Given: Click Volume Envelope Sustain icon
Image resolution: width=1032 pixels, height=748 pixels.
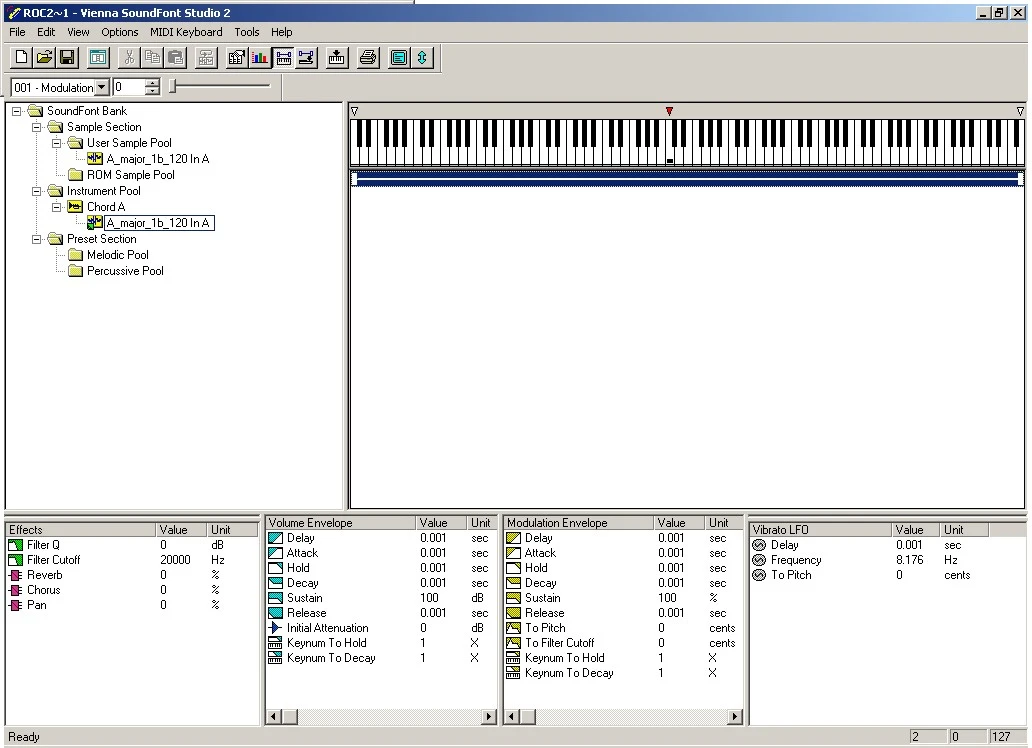Looking at the screenshot, I should click(x=276, y=598).
